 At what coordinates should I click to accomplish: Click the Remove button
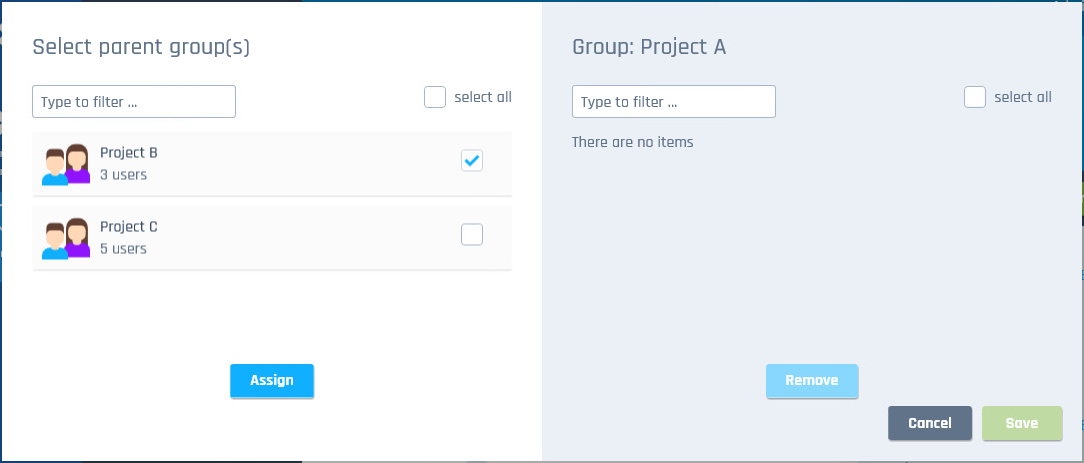(811, 381)
